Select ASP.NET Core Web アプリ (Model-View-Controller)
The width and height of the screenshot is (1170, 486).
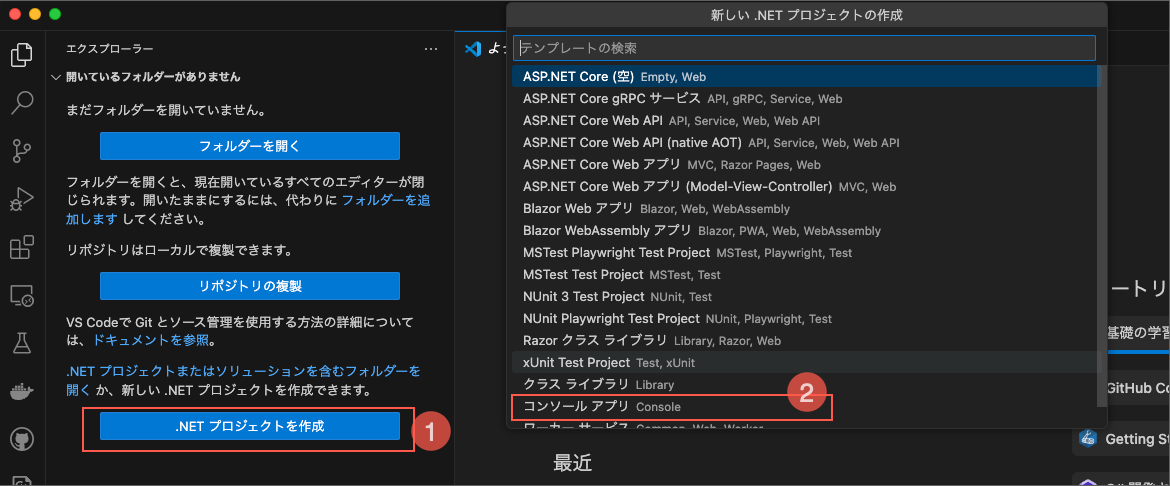(804, 187)
